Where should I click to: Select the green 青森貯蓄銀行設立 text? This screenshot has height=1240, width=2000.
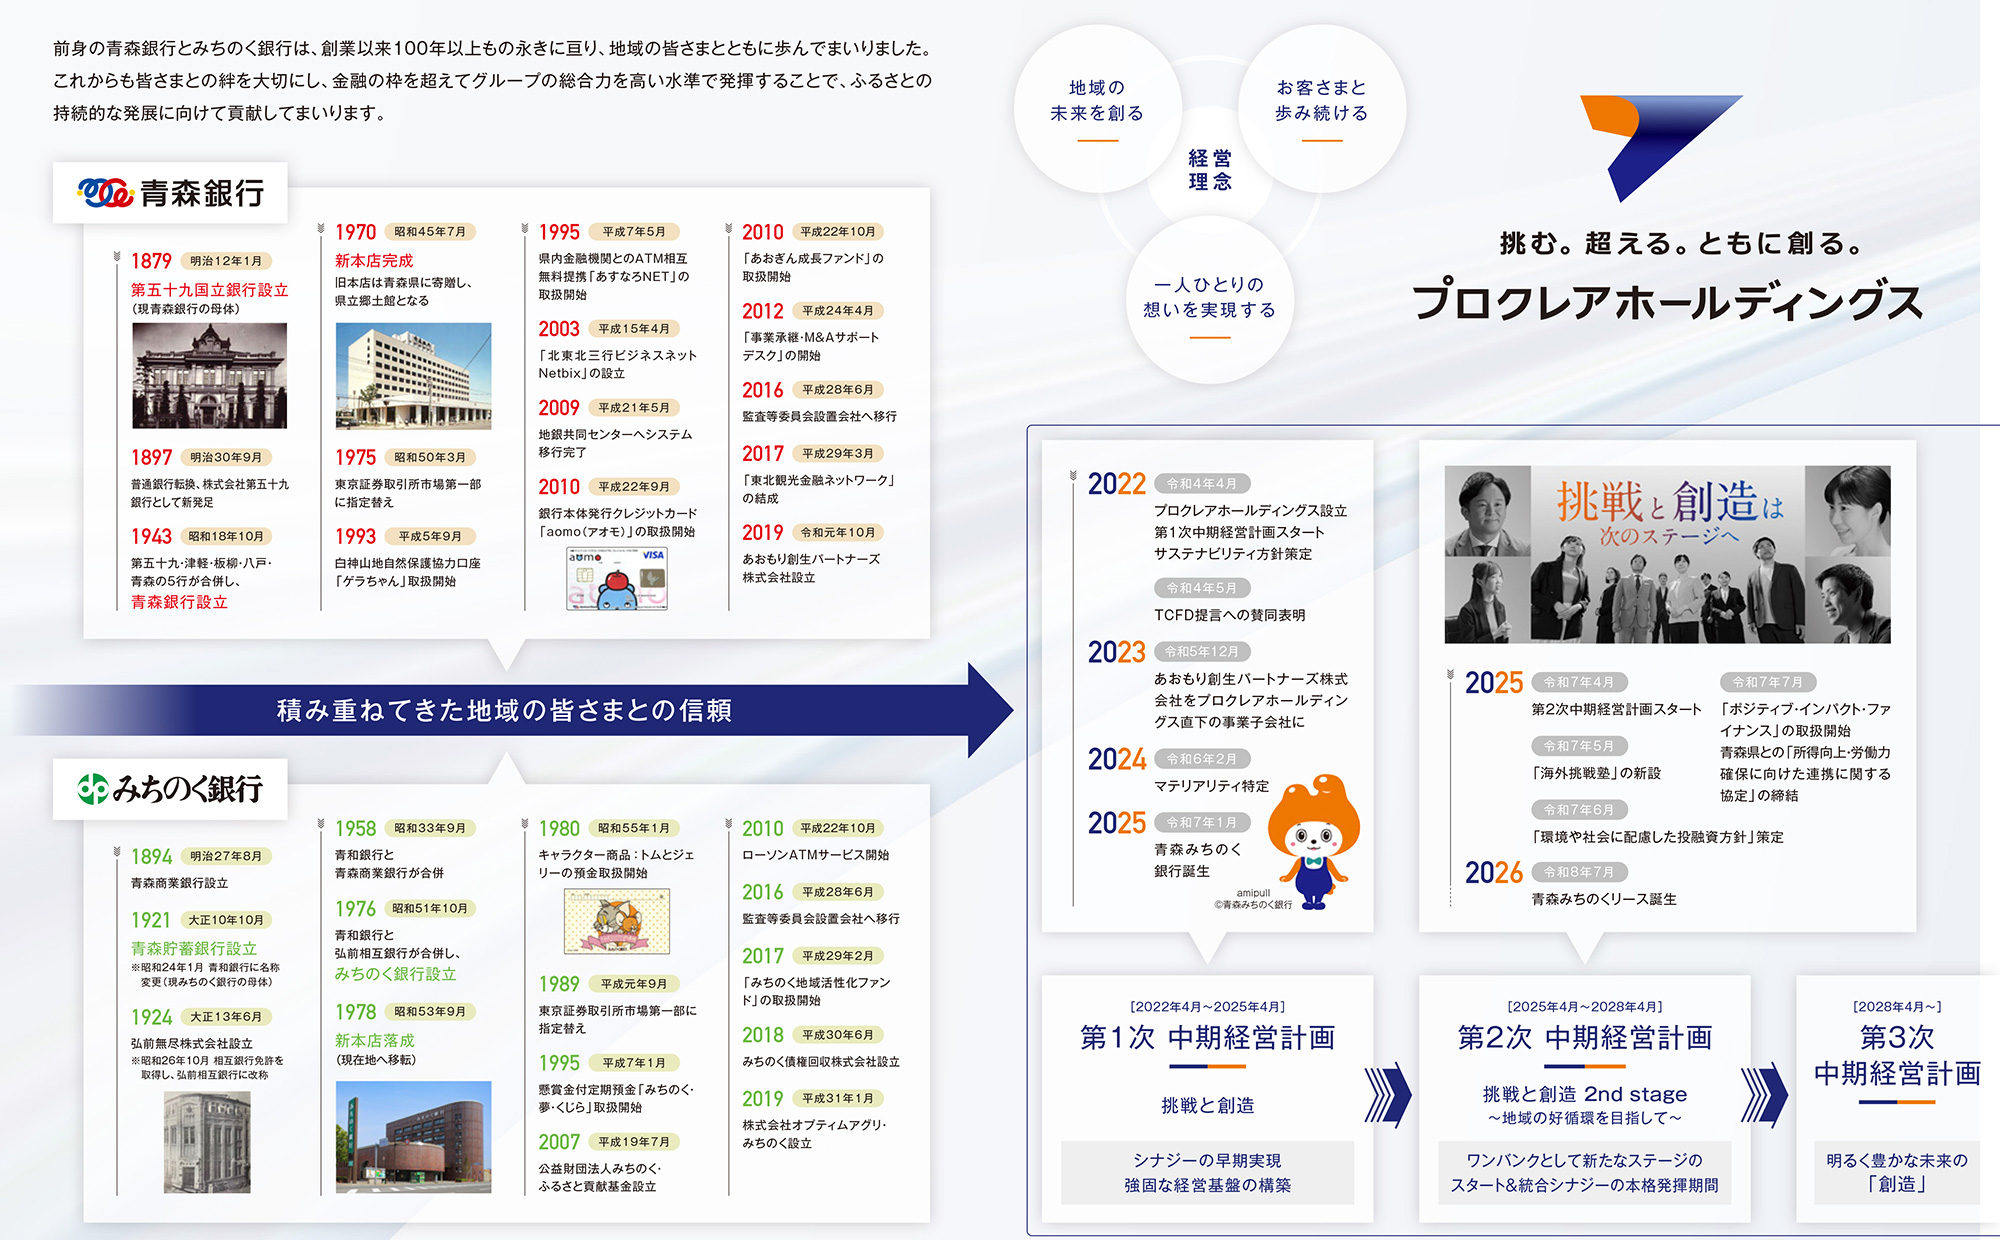[194, 948]
